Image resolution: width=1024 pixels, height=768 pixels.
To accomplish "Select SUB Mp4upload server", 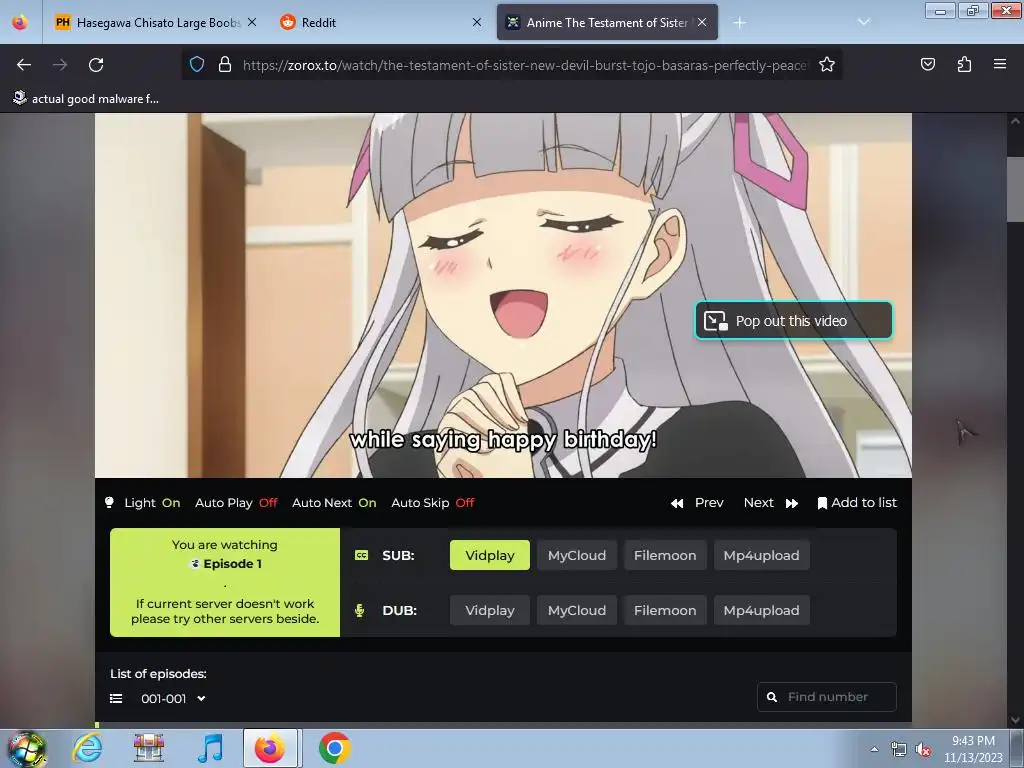I will 761,555.
